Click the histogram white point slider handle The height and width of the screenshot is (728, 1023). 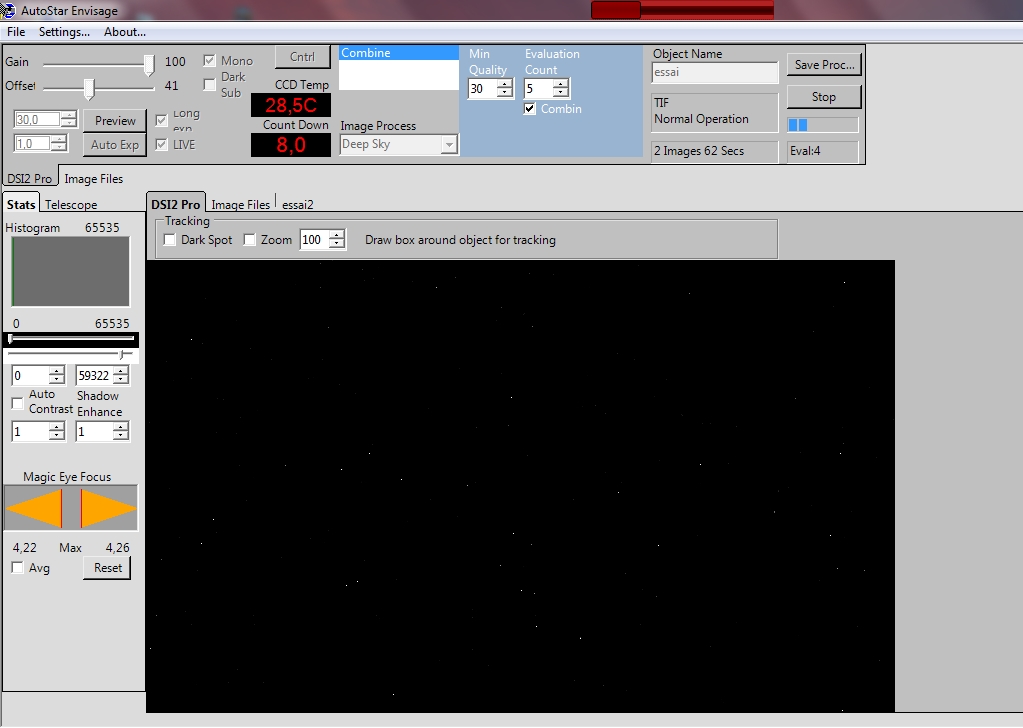[x=123, y=354]
